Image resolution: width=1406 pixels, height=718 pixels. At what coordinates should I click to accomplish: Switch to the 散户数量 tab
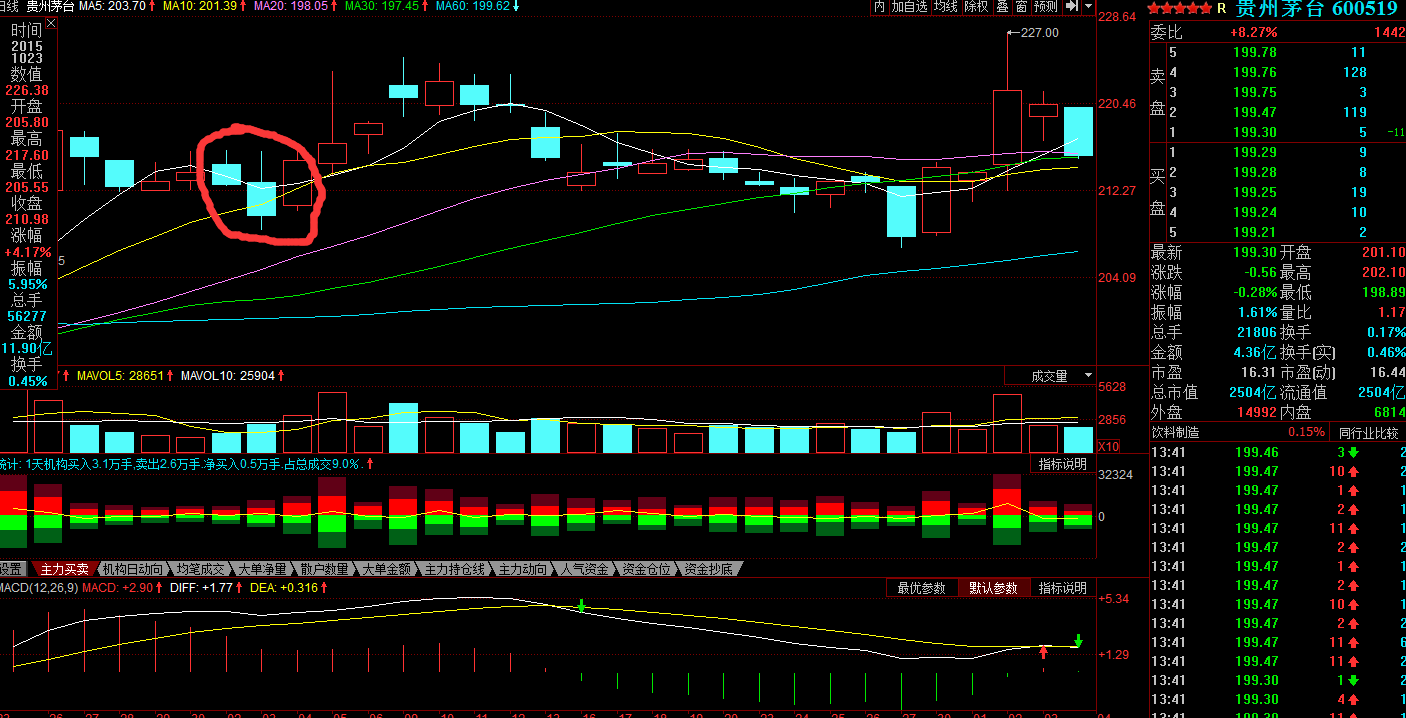[324, 569]
